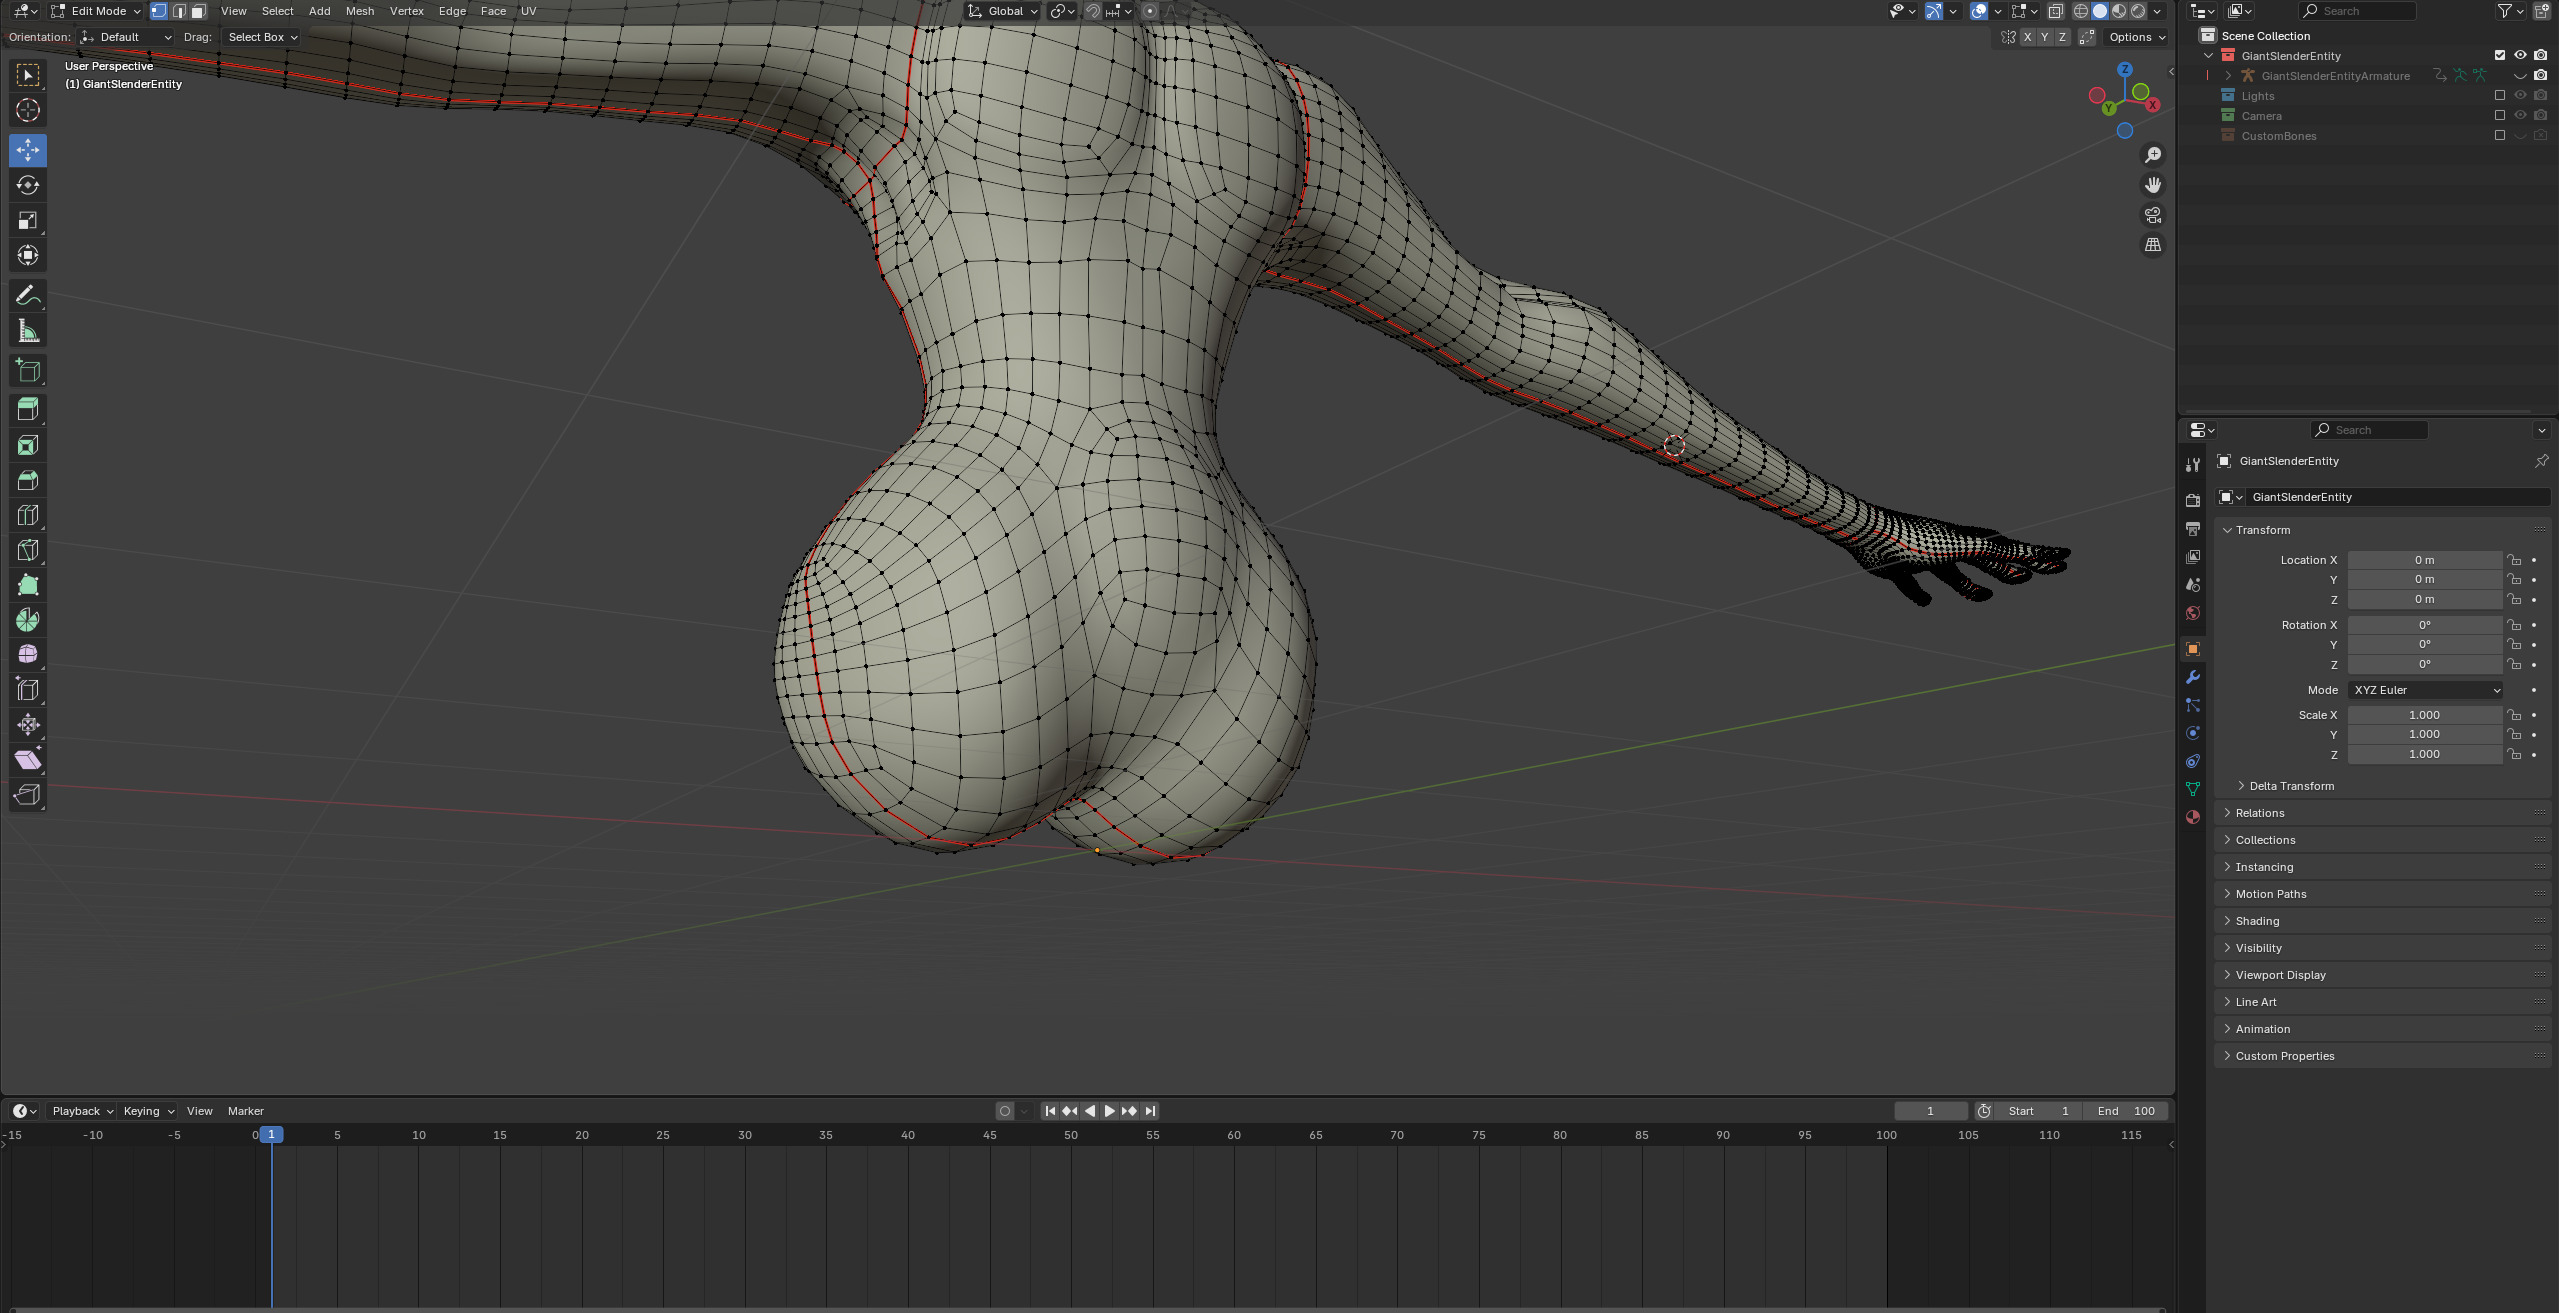
Task: Open the Modifiers properties tab (wrench)
Action: (2193, 677)
